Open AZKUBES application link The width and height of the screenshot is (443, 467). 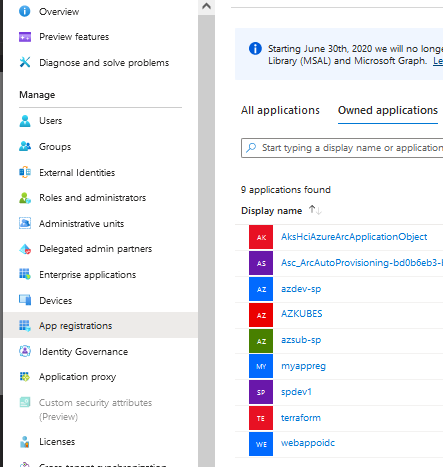302,314
